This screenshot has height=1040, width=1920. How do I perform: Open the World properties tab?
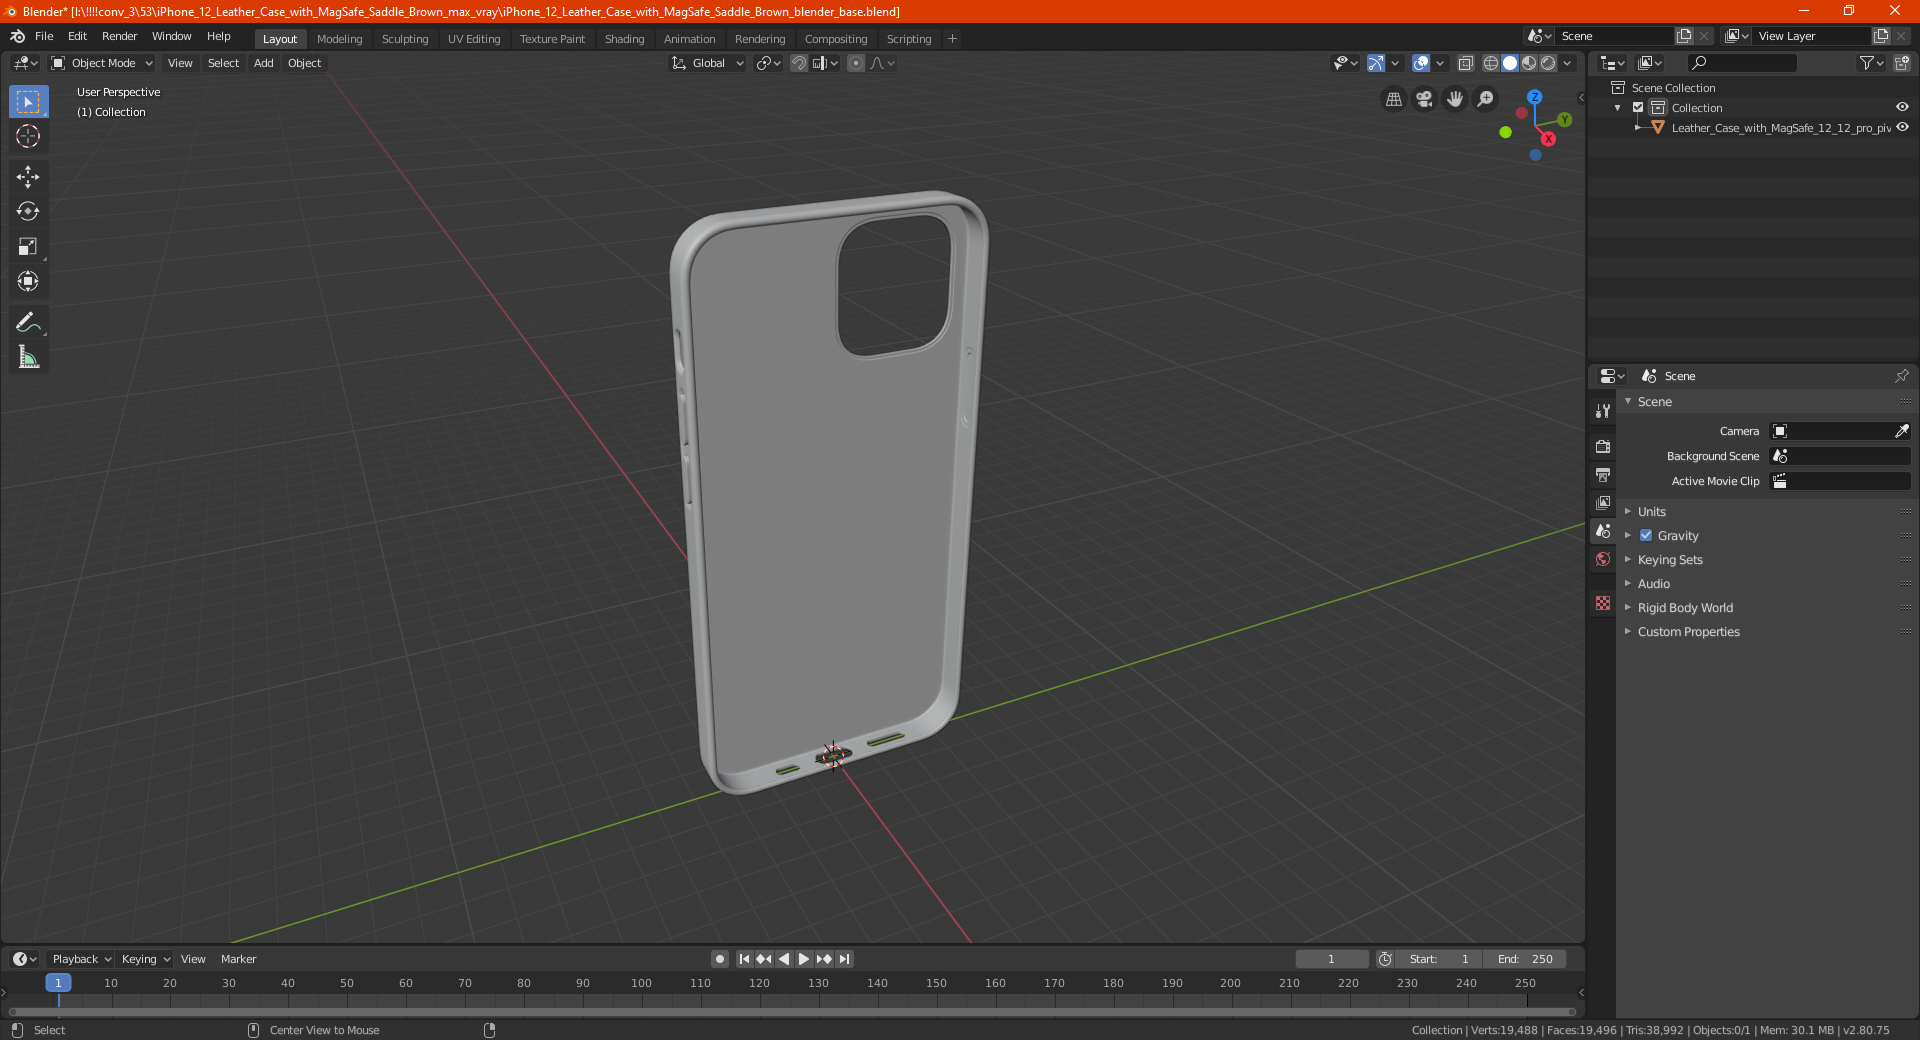(1603, 559)
